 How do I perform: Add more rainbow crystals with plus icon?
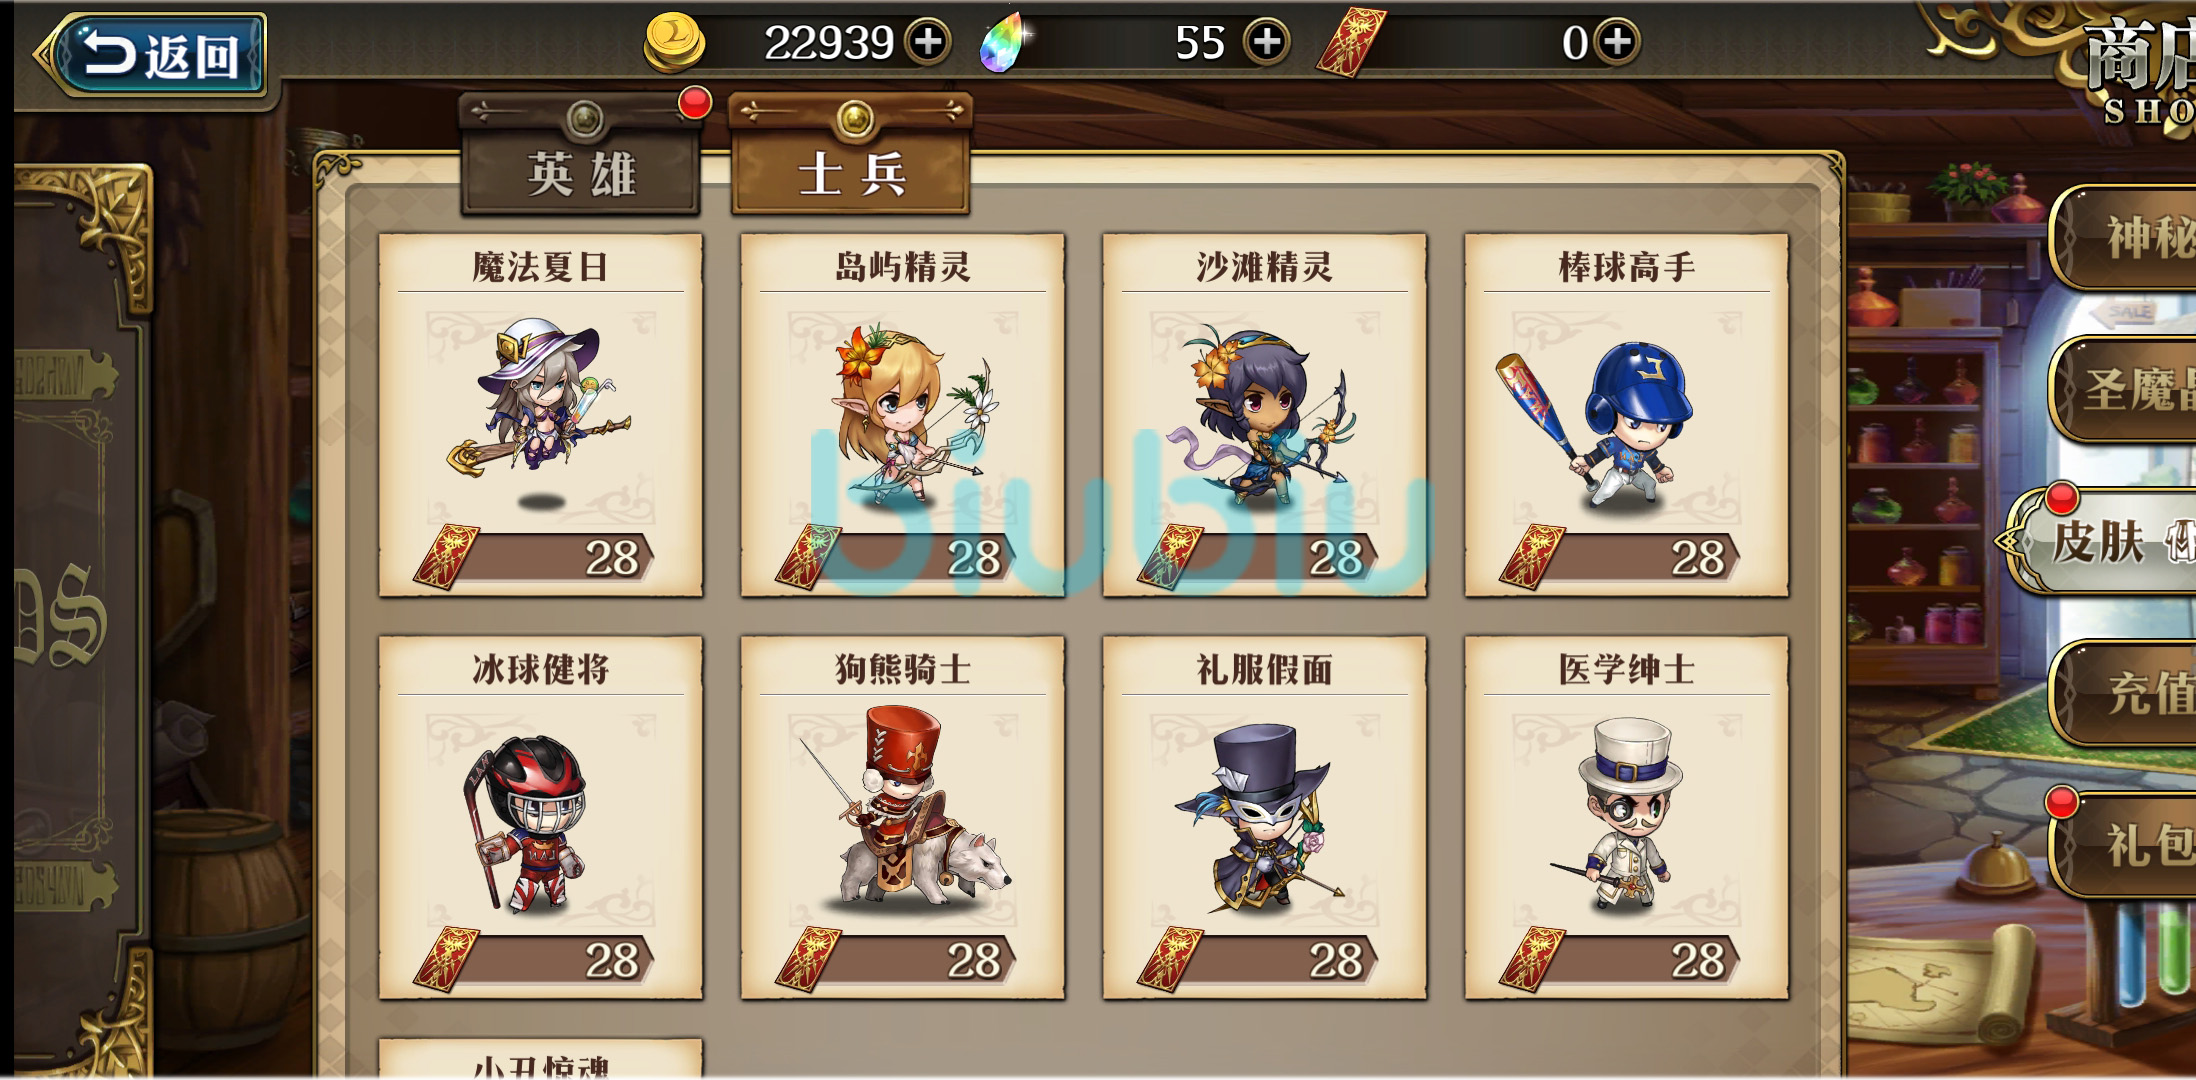tap(1266, 42)
